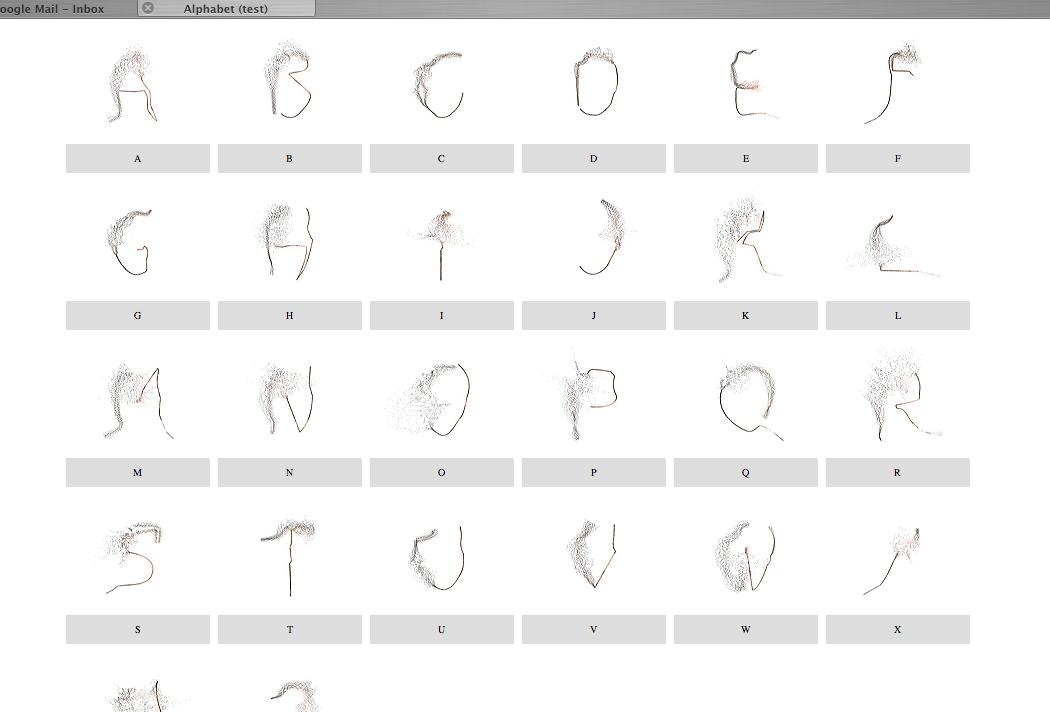The height and width of the screenshot is (712, 1050).
Task: Click the gray button labeled C
Action: pos(442,159)
